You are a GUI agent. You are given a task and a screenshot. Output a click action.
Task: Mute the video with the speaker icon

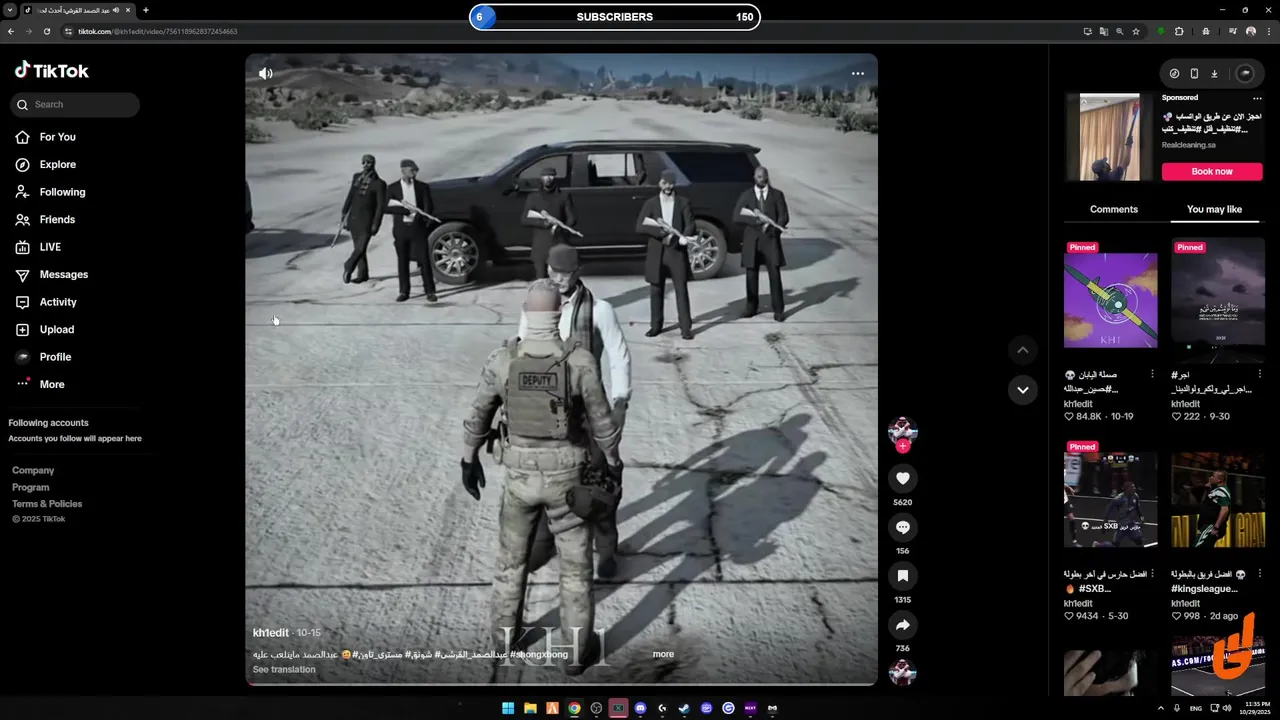pos(265,73)
